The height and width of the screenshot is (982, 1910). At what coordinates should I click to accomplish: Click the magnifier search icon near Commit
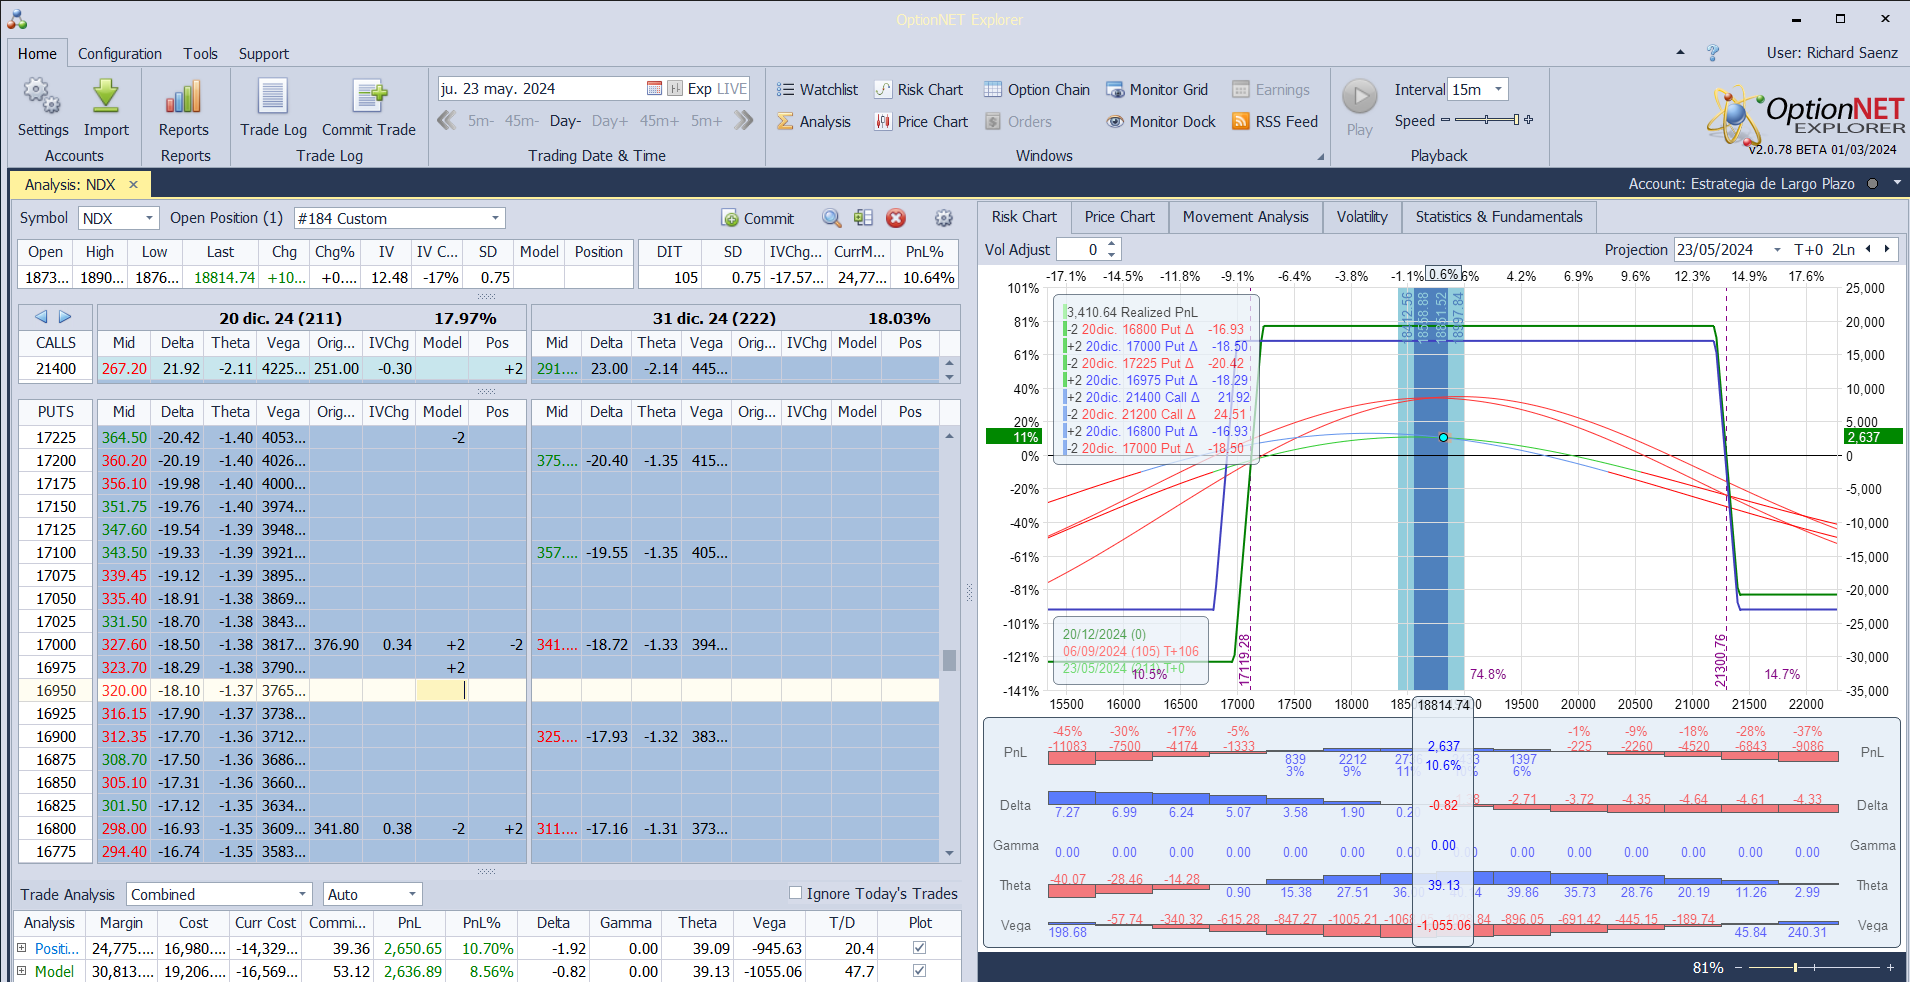(x=831, y=218)
